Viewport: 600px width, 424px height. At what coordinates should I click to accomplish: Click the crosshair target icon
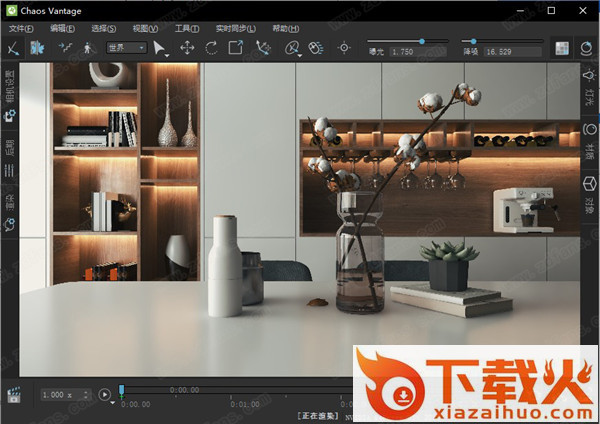pos(344,48)
